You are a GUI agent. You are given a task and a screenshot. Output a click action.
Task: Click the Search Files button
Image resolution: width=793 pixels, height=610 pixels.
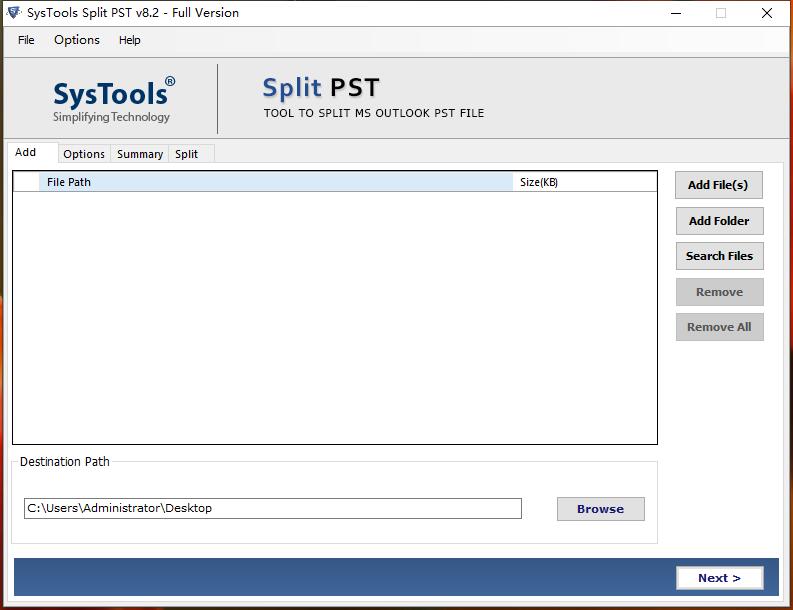point(719,256)
